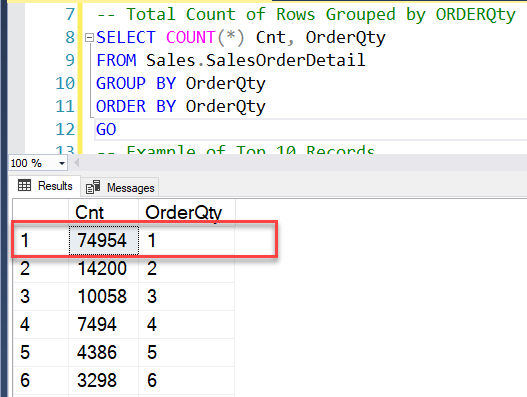The image size is (527, 397).
Task: Click the OrderQty cell in the 14200 row
Action: pyautogui.click(x=187, y=269)
